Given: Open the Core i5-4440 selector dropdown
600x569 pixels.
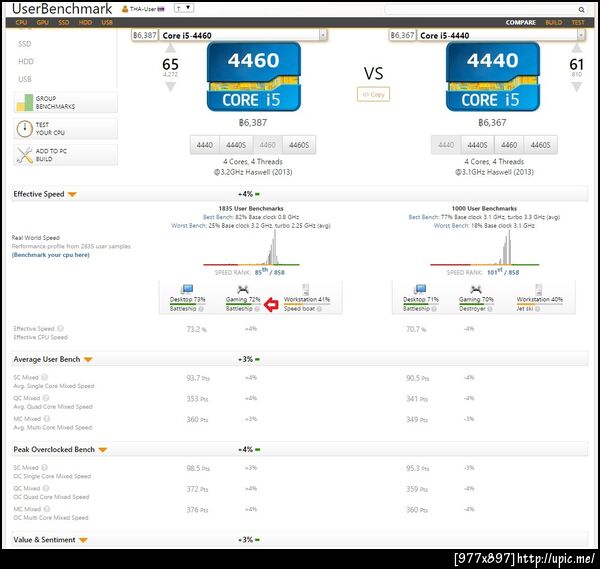Looking at the screenshot, I should pos(581,35).
